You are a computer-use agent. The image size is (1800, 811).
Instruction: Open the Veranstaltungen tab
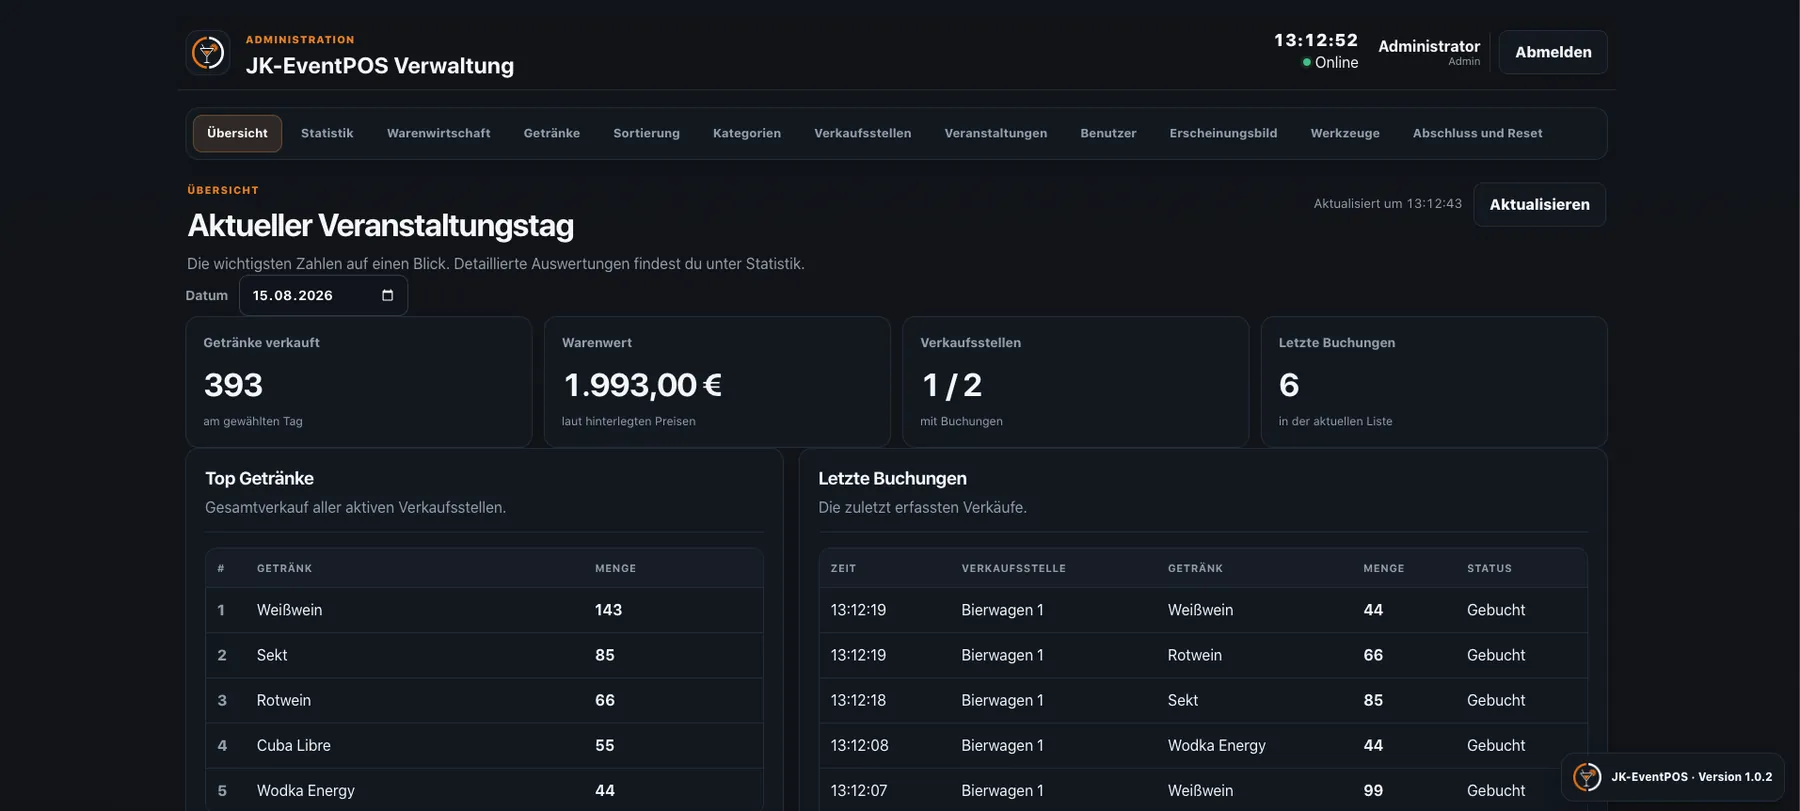pos(996,133)
